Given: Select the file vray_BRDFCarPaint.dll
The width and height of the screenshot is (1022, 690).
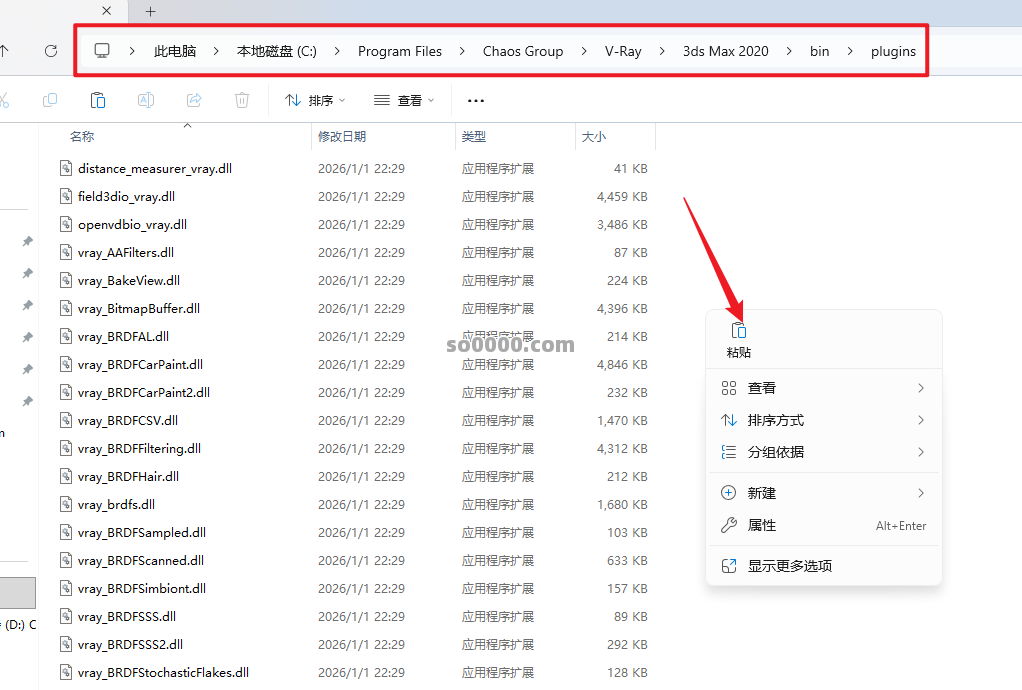Looking at the screenshot, I should click(140, 365).
